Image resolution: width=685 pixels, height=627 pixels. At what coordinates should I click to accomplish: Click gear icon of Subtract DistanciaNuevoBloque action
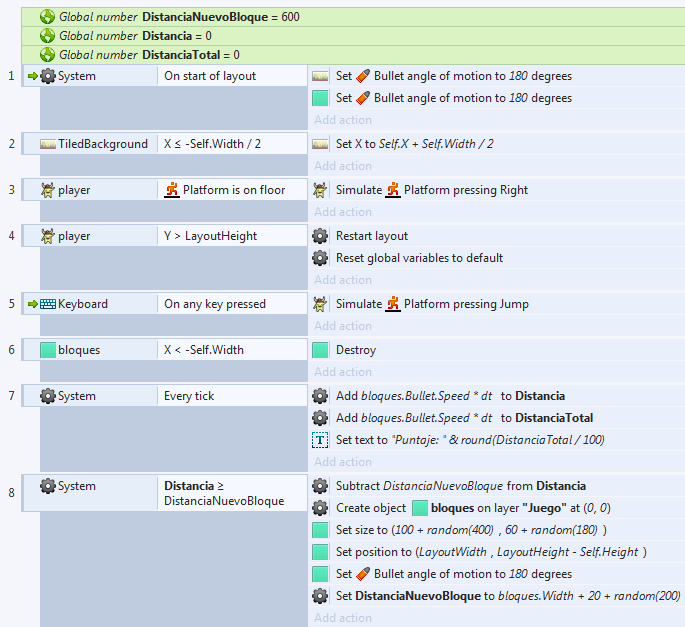coord(320,486)
